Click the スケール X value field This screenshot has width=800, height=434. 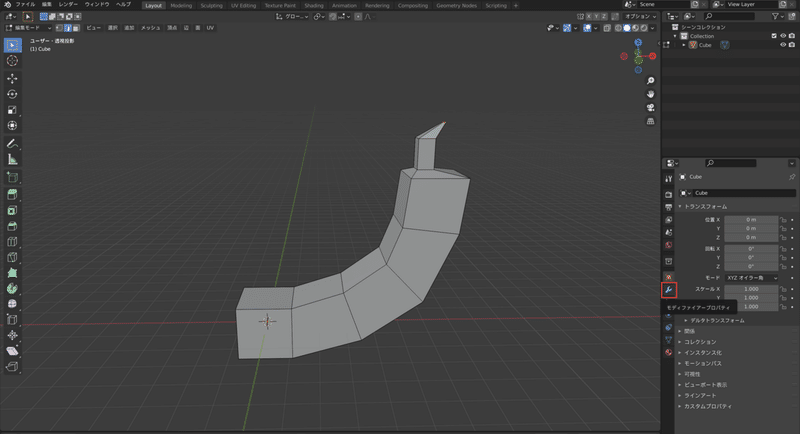tap(753, 288)
